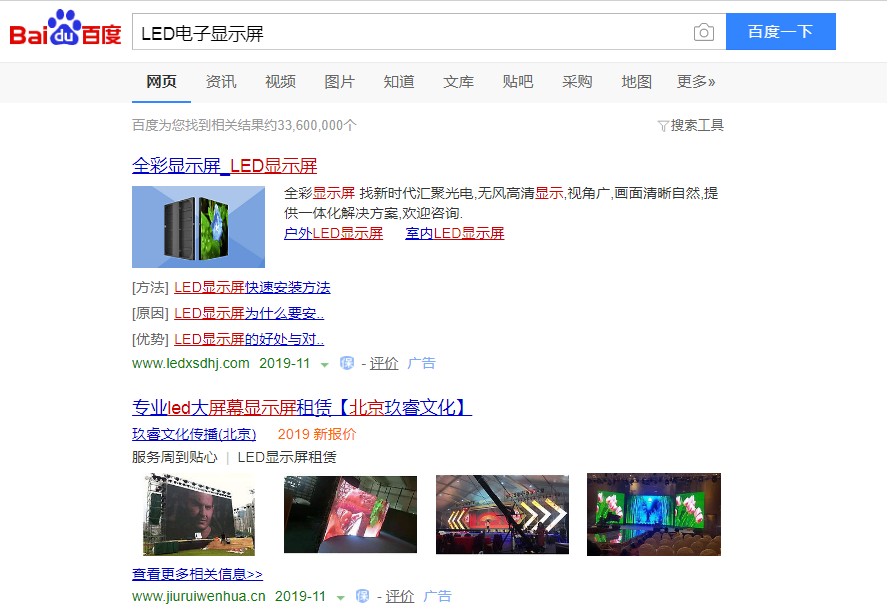
Task: Go to the 文库 tab
Action: click(458, 81)
